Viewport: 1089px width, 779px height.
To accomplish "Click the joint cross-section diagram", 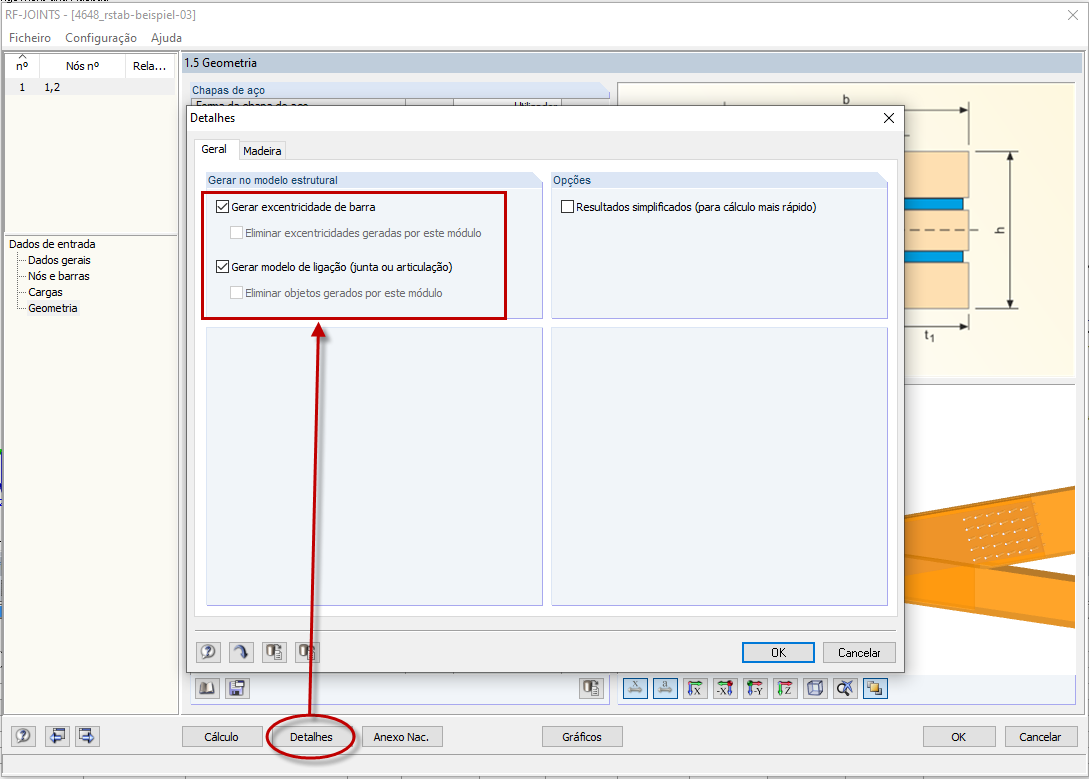I will click(990, 233).
